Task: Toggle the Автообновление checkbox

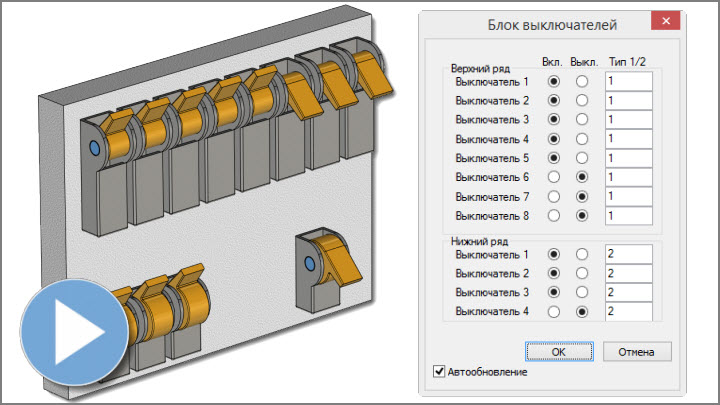Action: click(439, 372)
